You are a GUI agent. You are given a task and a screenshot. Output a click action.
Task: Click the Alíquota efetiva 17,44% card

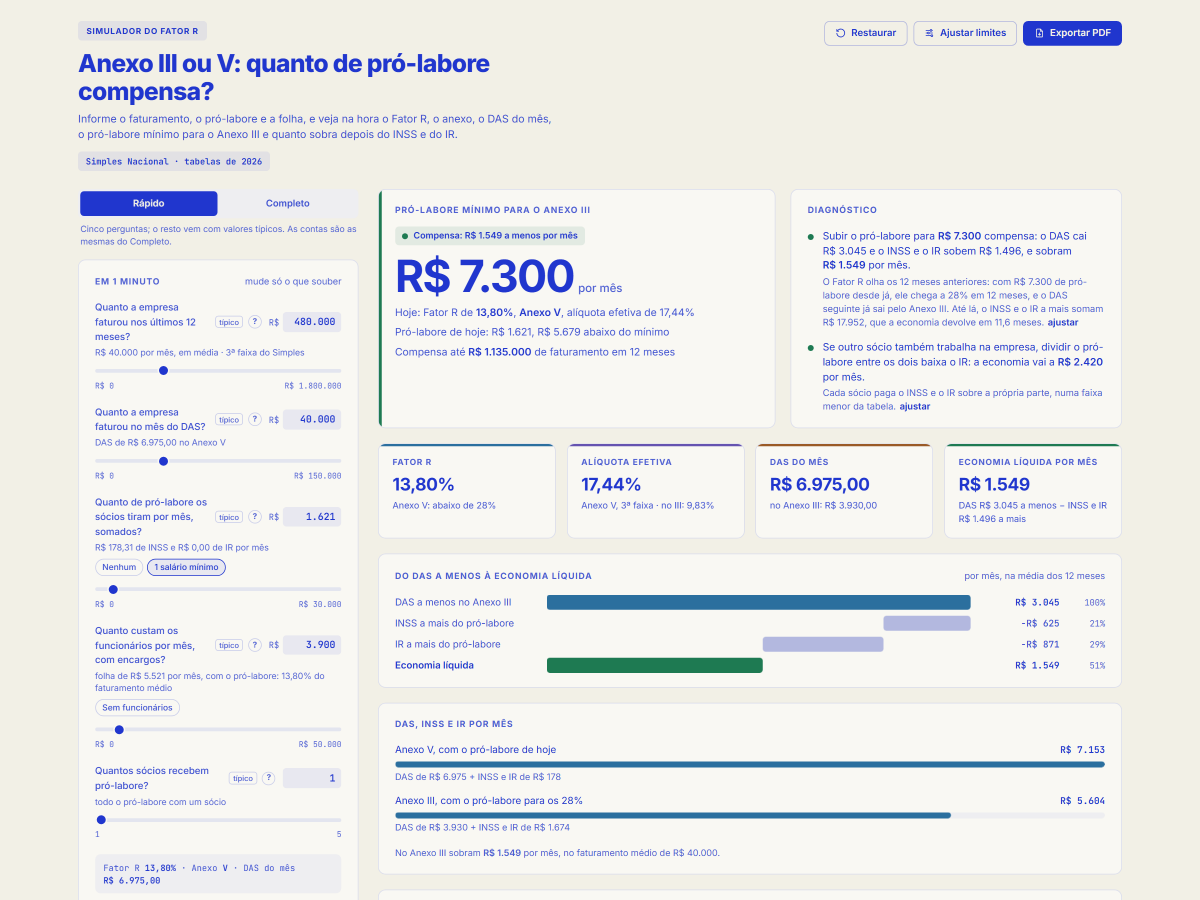(656, 491)
